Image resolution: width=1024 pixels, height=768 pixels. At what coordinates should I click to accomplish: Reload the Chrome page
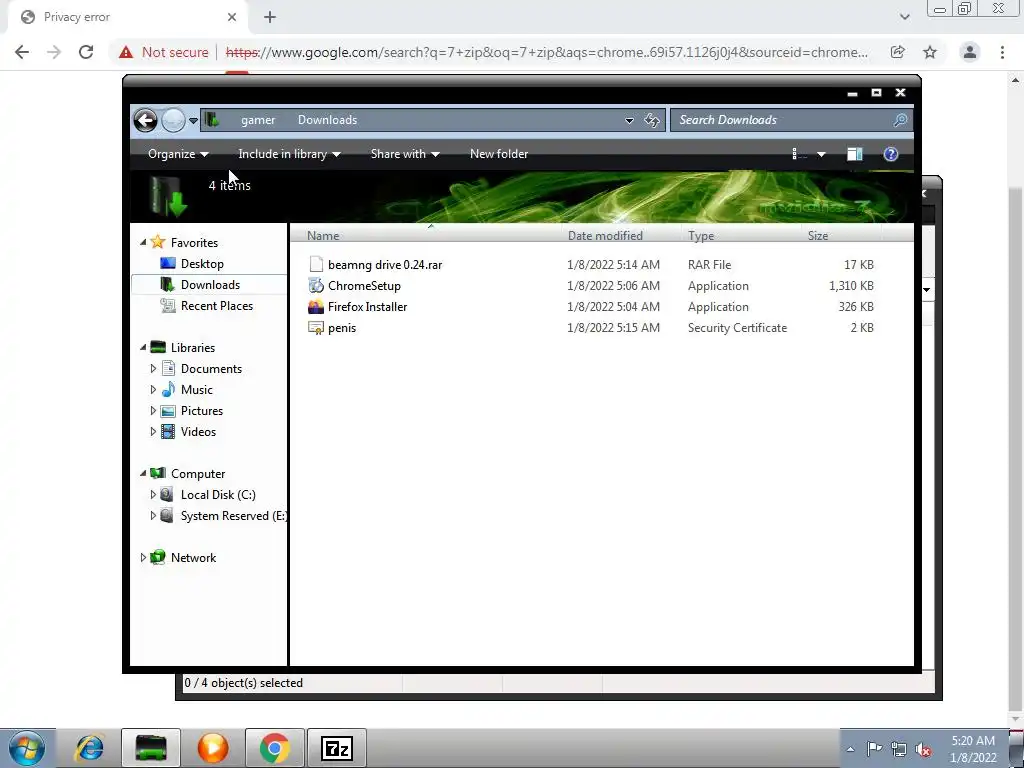tap(86, 52)
